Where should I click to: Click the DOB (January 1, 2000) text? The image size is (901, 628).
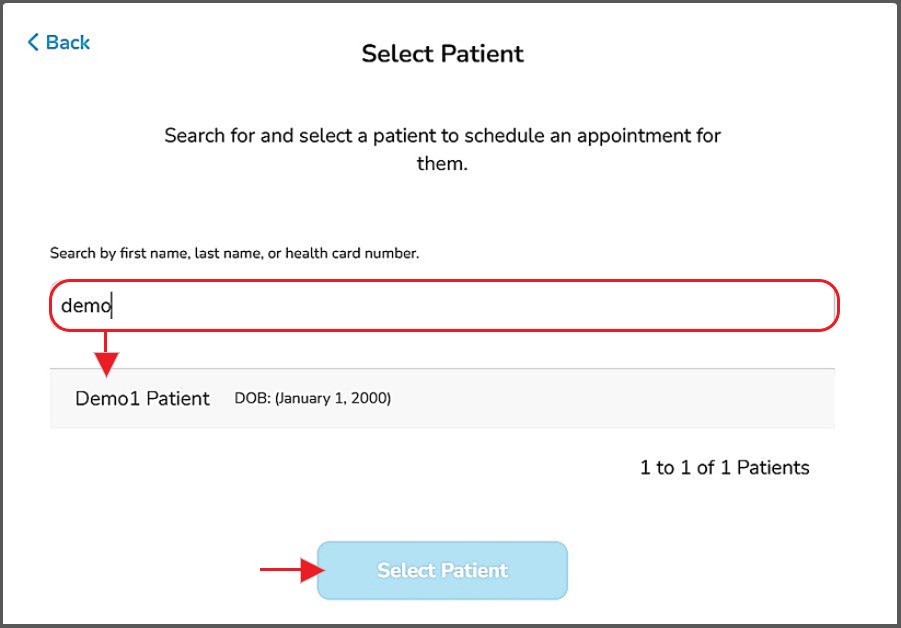coord(312,398)
